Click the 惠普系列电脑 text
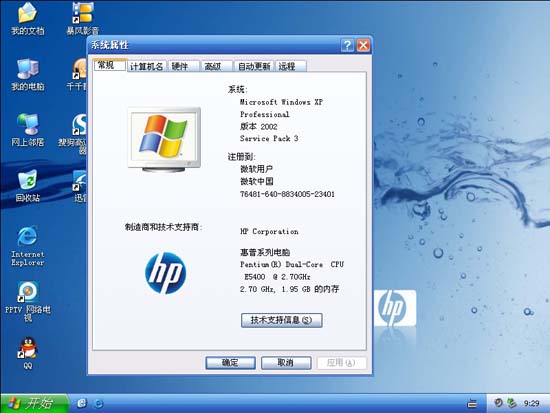This screenshot has height=413, width=550. [265, 252]
